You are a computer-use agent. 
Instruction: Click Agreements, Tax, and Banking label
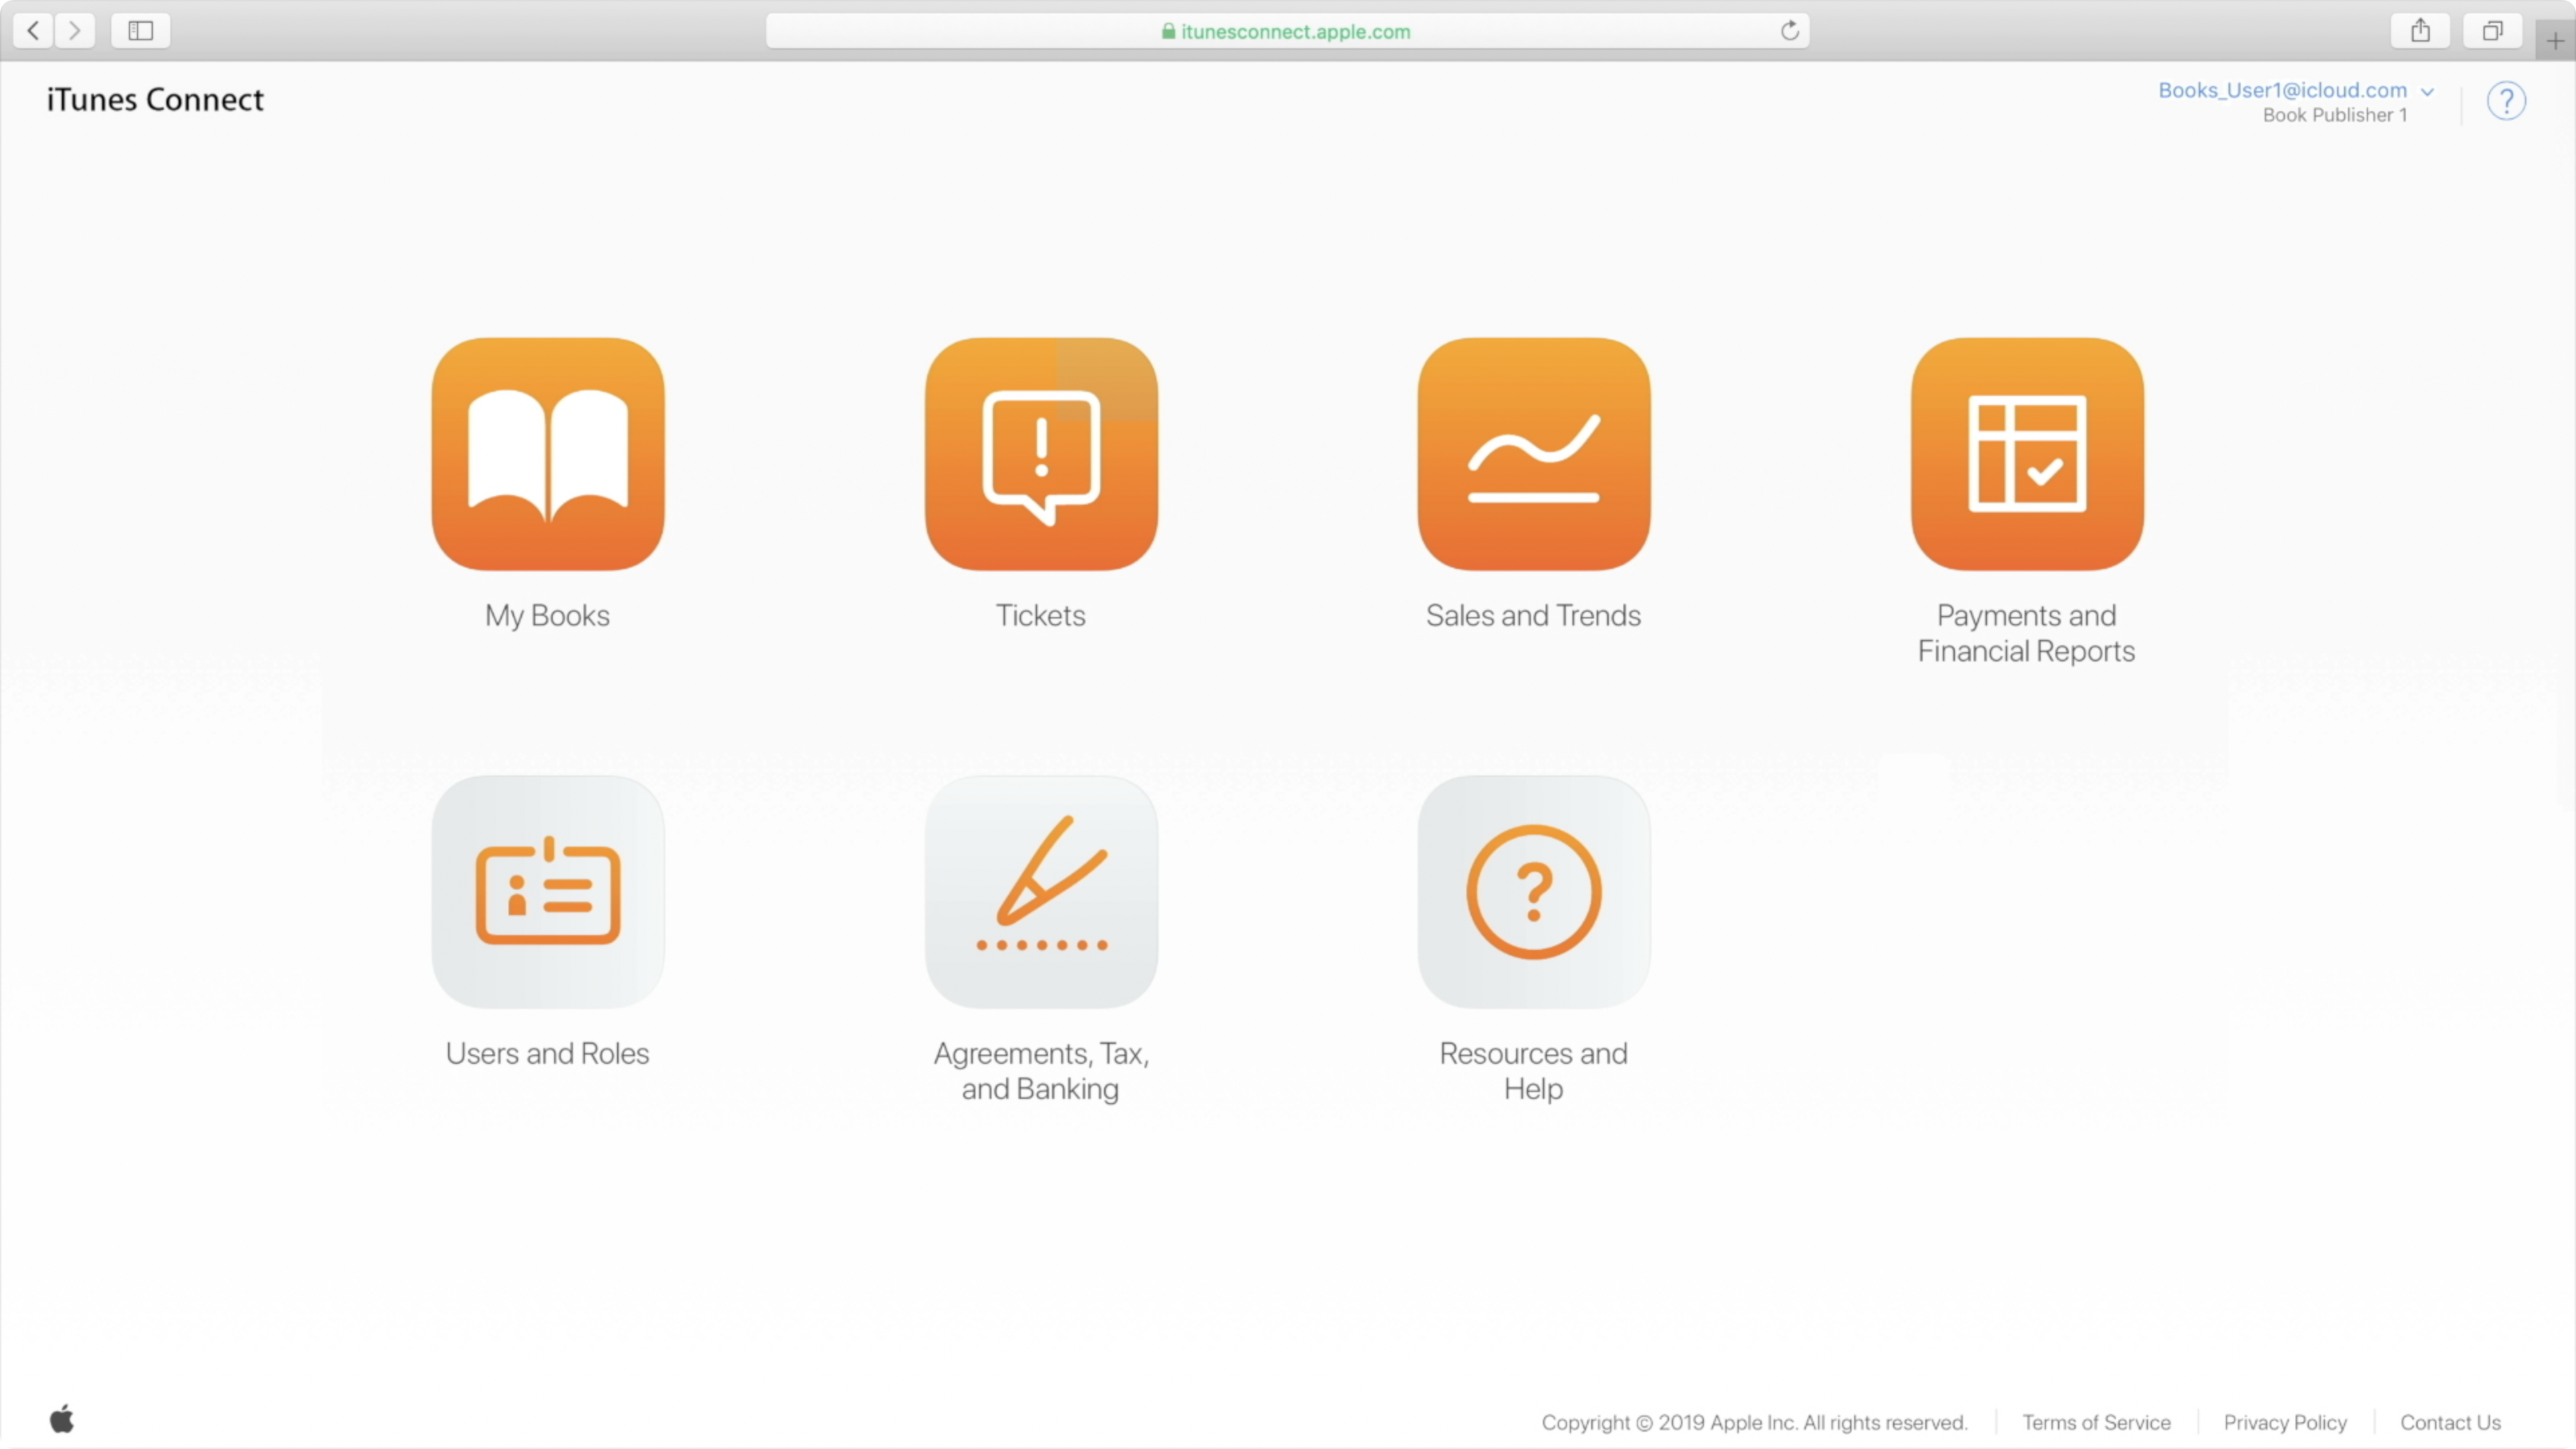1040,1071
